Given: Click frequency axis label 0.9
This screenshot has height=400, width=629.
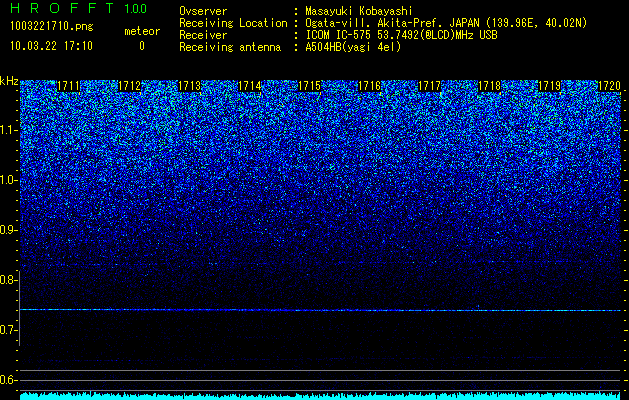Looking at the screenshot, I should coord(8,230).
